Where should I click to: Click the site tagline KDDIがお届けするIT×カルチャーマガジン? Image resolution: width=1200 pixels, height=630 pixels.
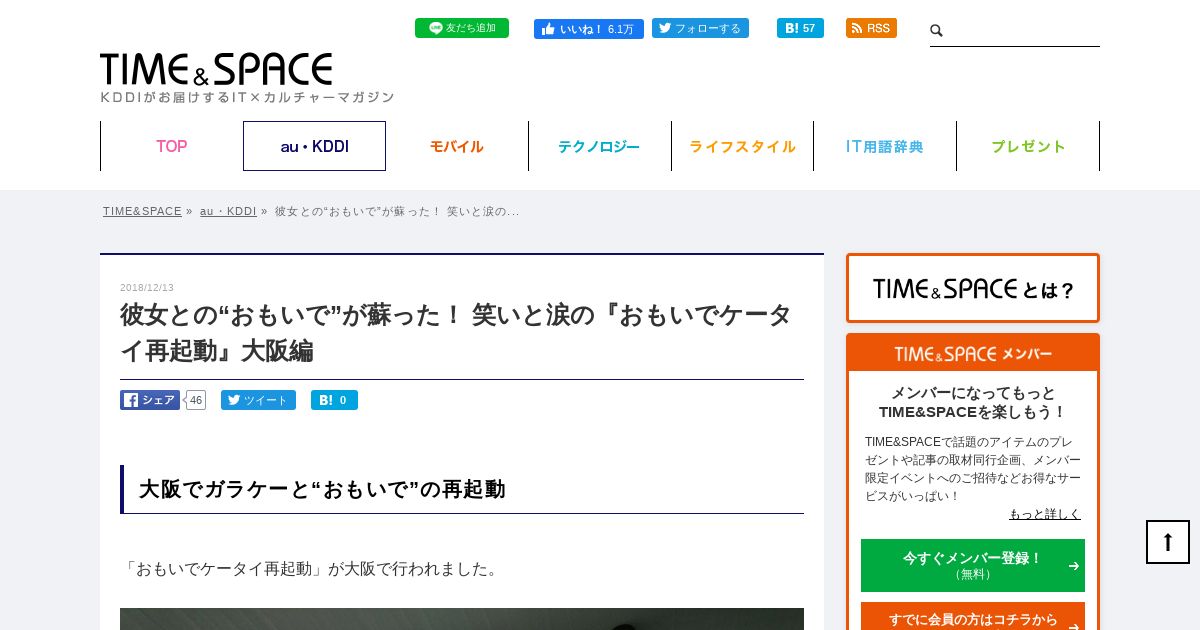[247, 97]
